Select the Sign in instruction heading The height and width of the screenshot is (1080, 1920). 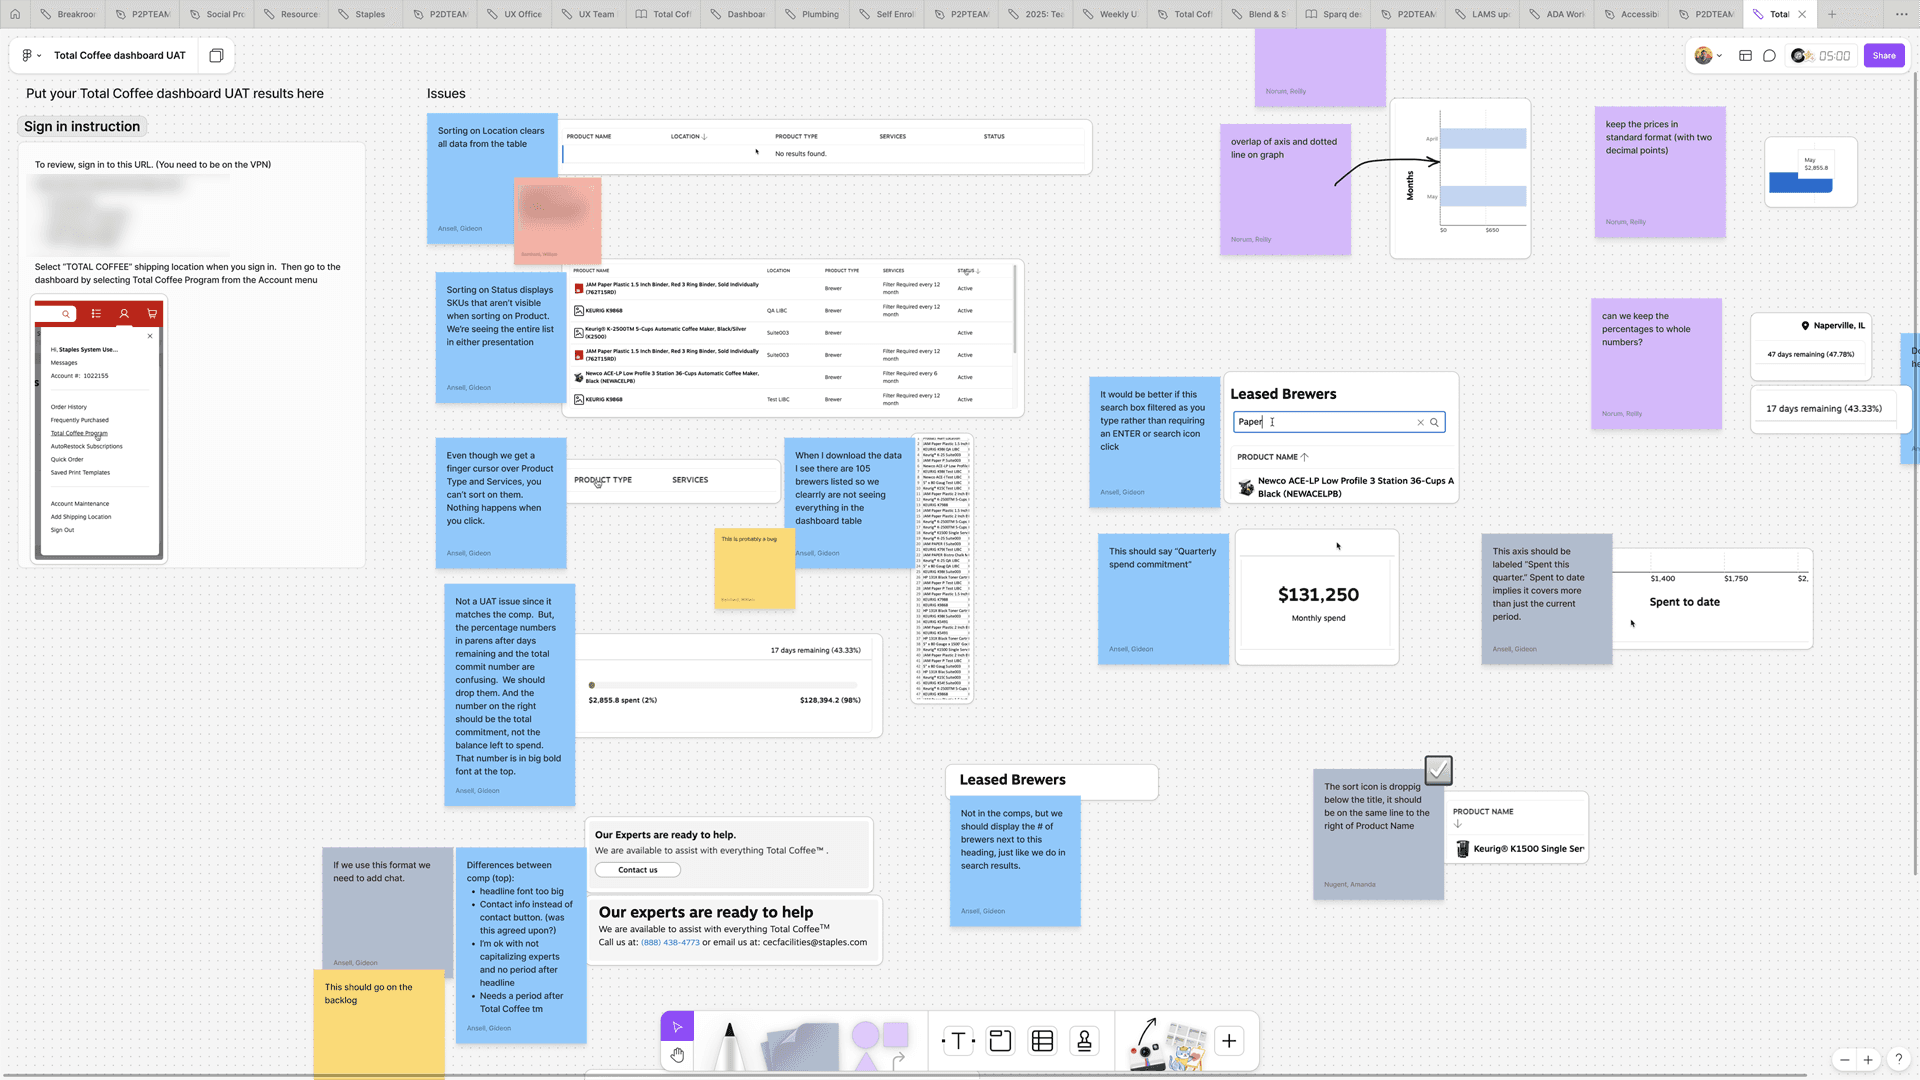pos(82,126)
